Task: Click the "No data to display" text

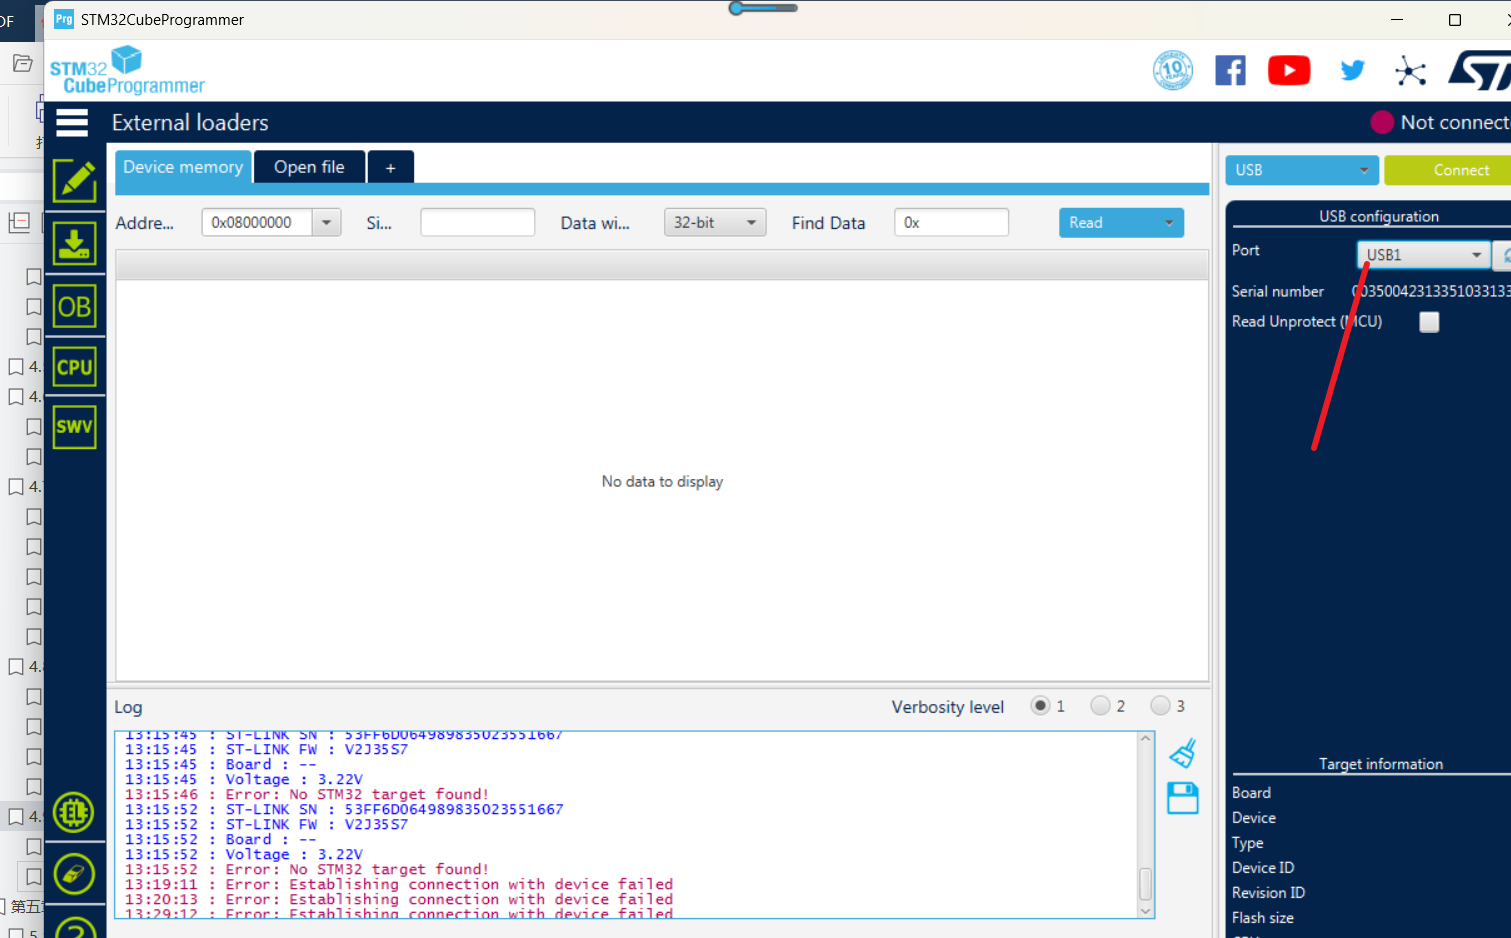Action: tap(662, 482)
